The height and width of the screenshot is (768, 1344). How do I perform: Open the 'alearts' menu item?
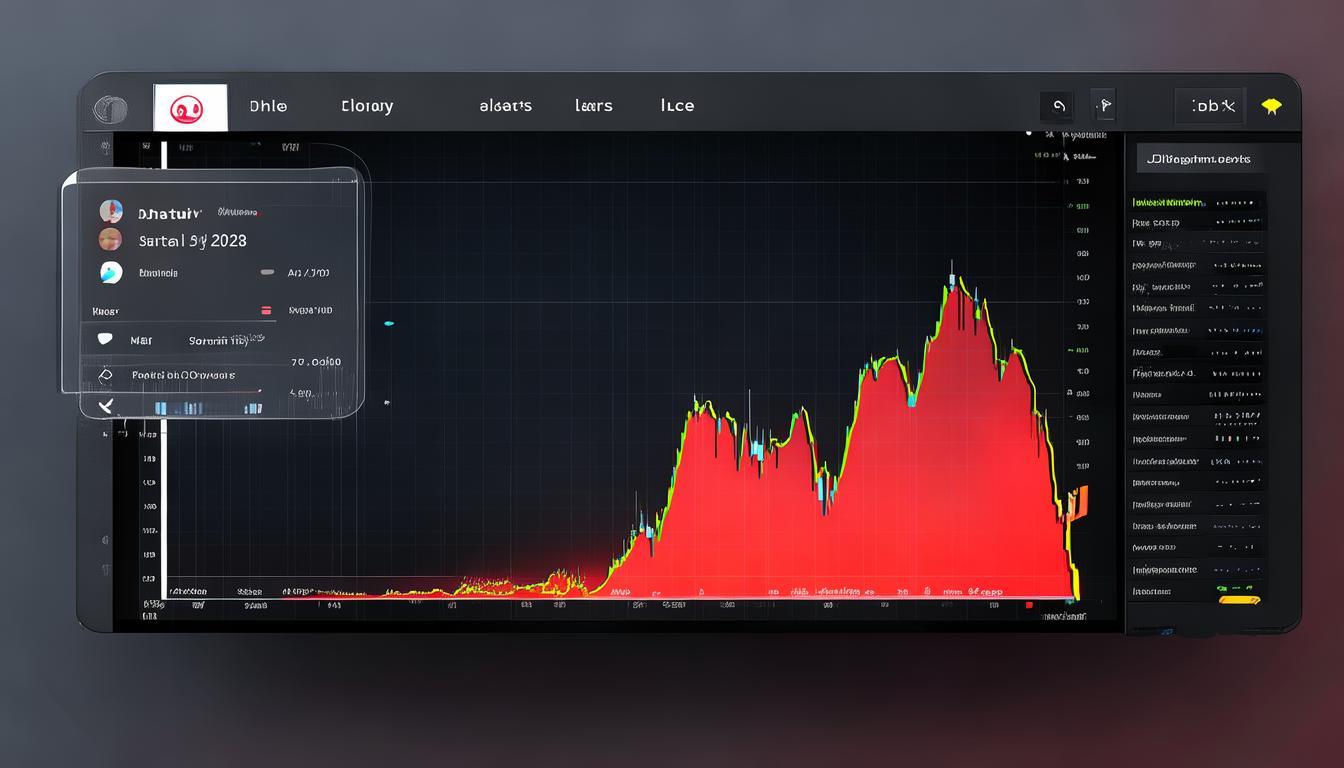505,106
